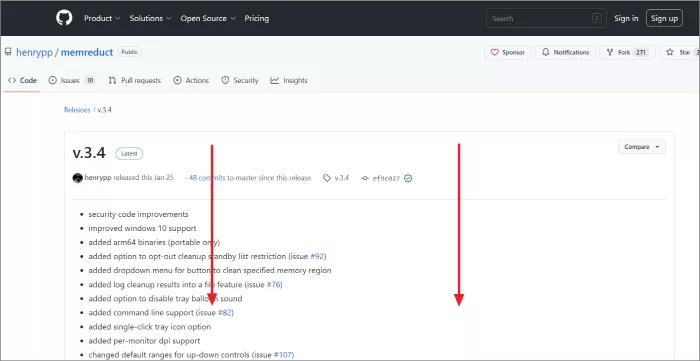Expand the Open Source menu
Image resolution: width=700 pixels, height=361 pixels.
point(208,18)
